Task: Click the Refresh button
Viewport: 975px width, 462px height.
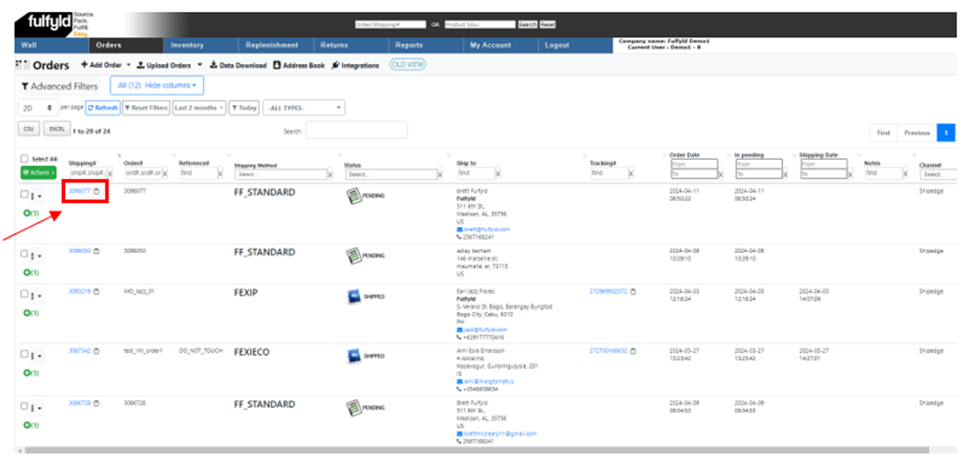Action: (x=105, y=107)
